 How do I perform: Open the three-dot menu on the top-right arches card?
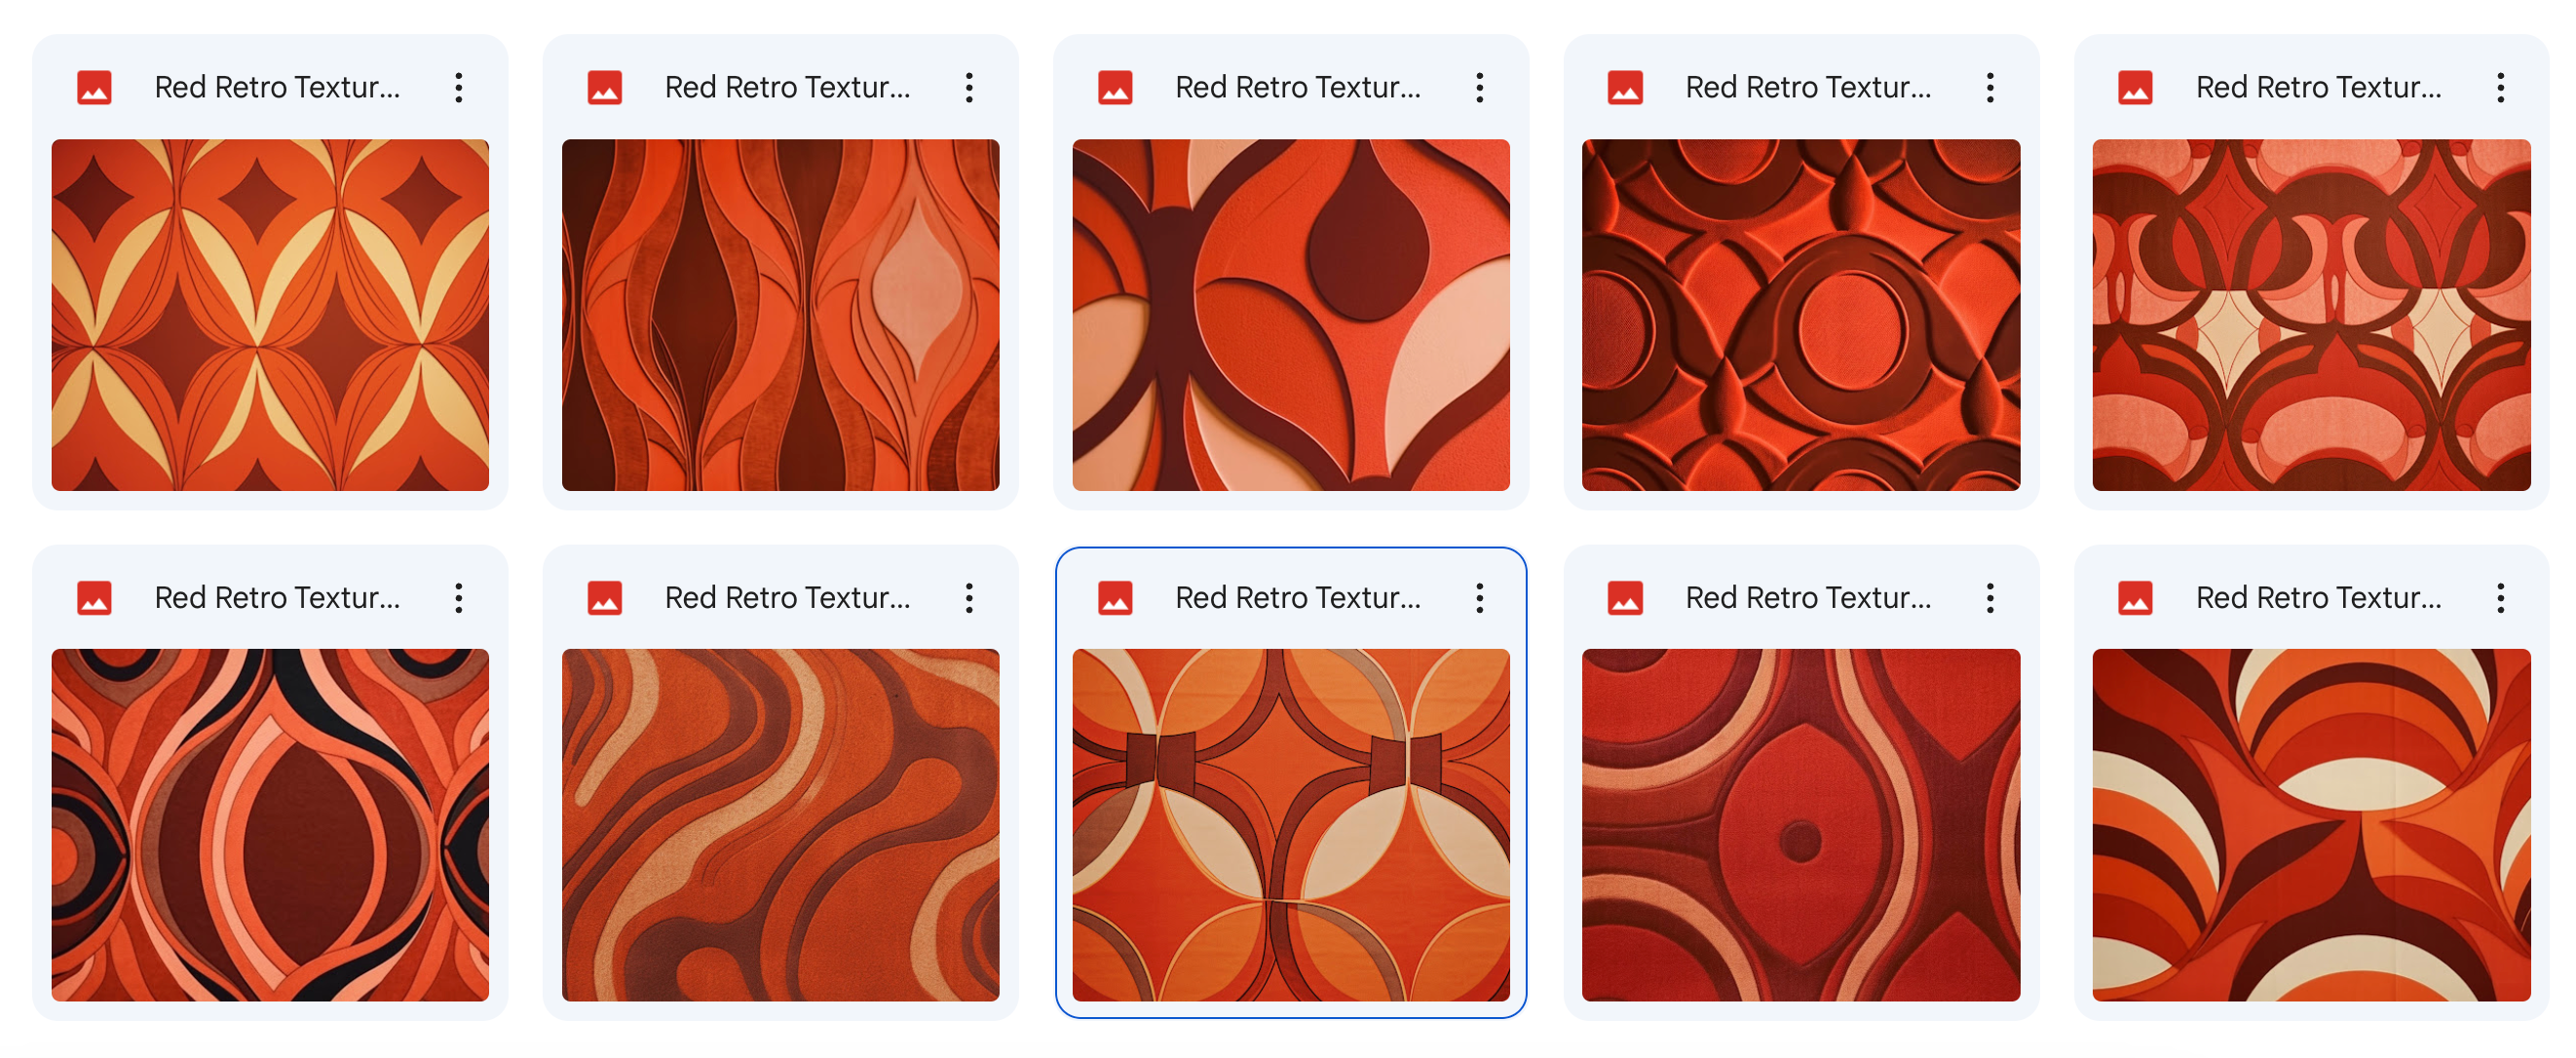tap(2500, 87)
